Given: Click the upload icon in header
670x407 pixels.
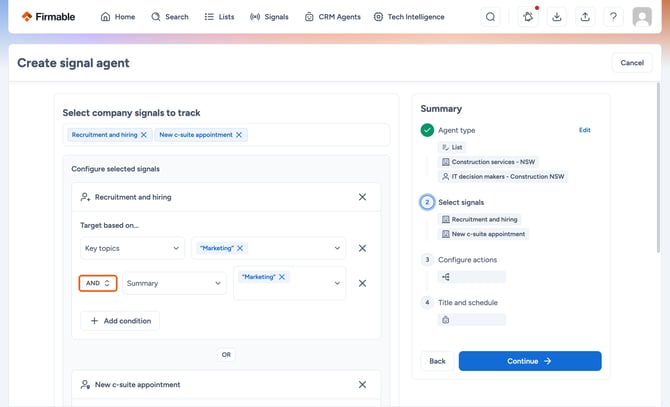Looking at the screenshot, I should pos(585,17).
